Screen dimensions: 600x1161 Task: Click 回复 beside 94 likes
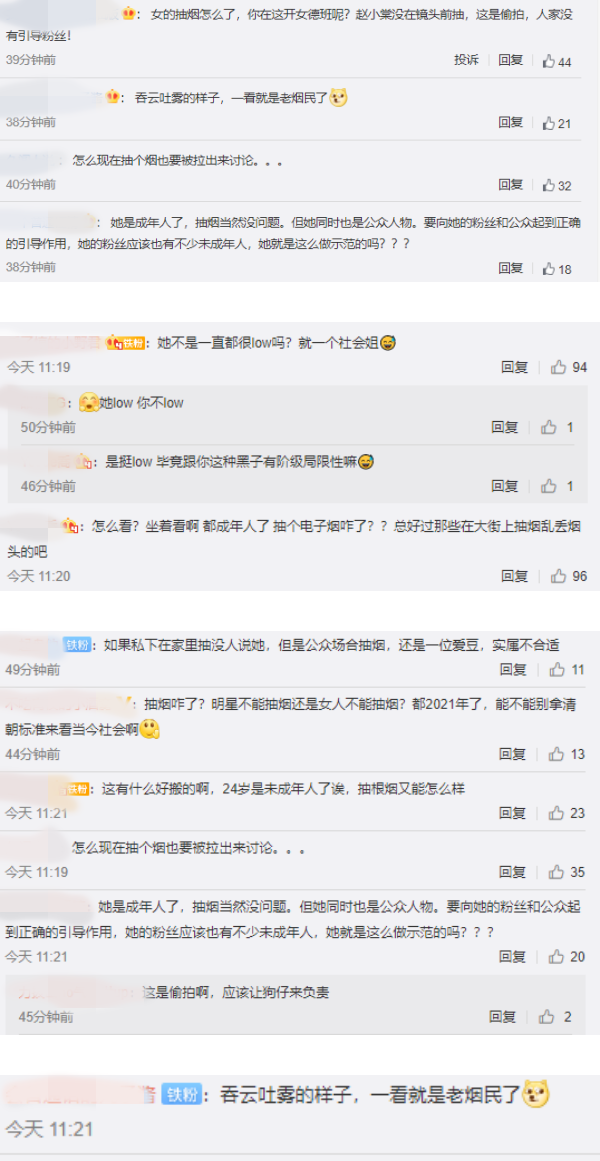tap(514, 367)
